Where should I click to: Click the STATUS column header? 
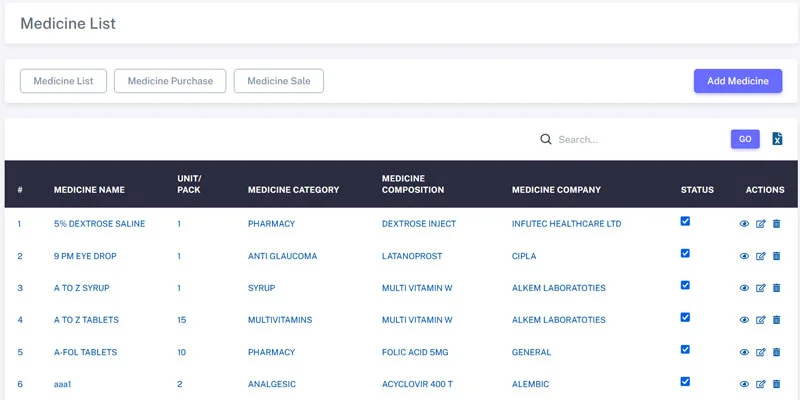pos(697,190)
